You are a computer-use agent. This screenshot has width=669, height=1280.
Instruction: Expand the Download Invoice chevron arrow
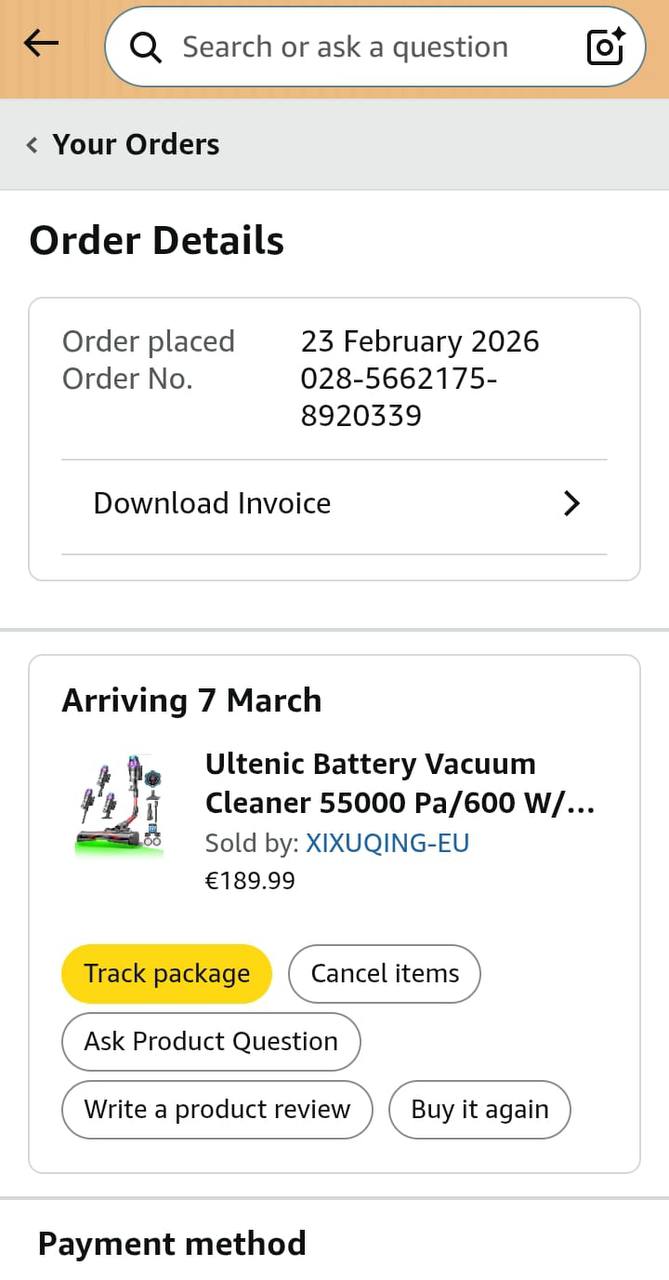[571, 503]
